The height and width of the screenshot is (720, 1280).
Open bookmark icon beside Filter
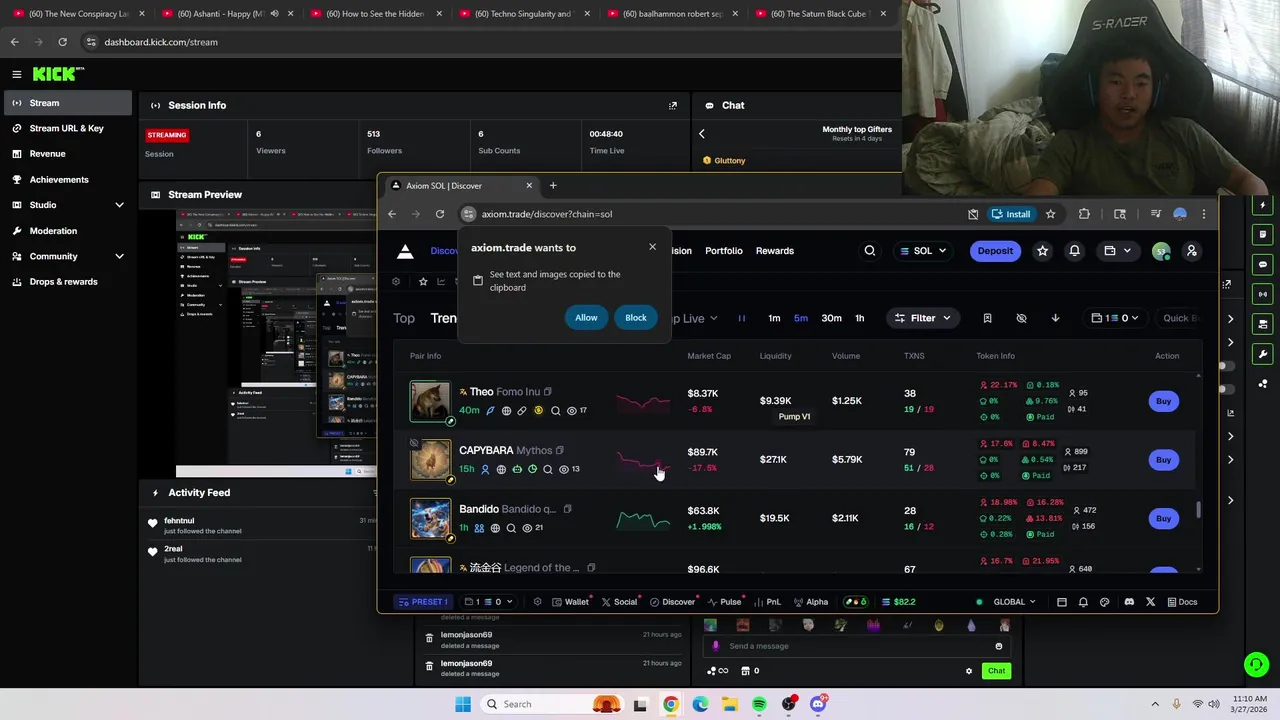(x=987, y=318)
